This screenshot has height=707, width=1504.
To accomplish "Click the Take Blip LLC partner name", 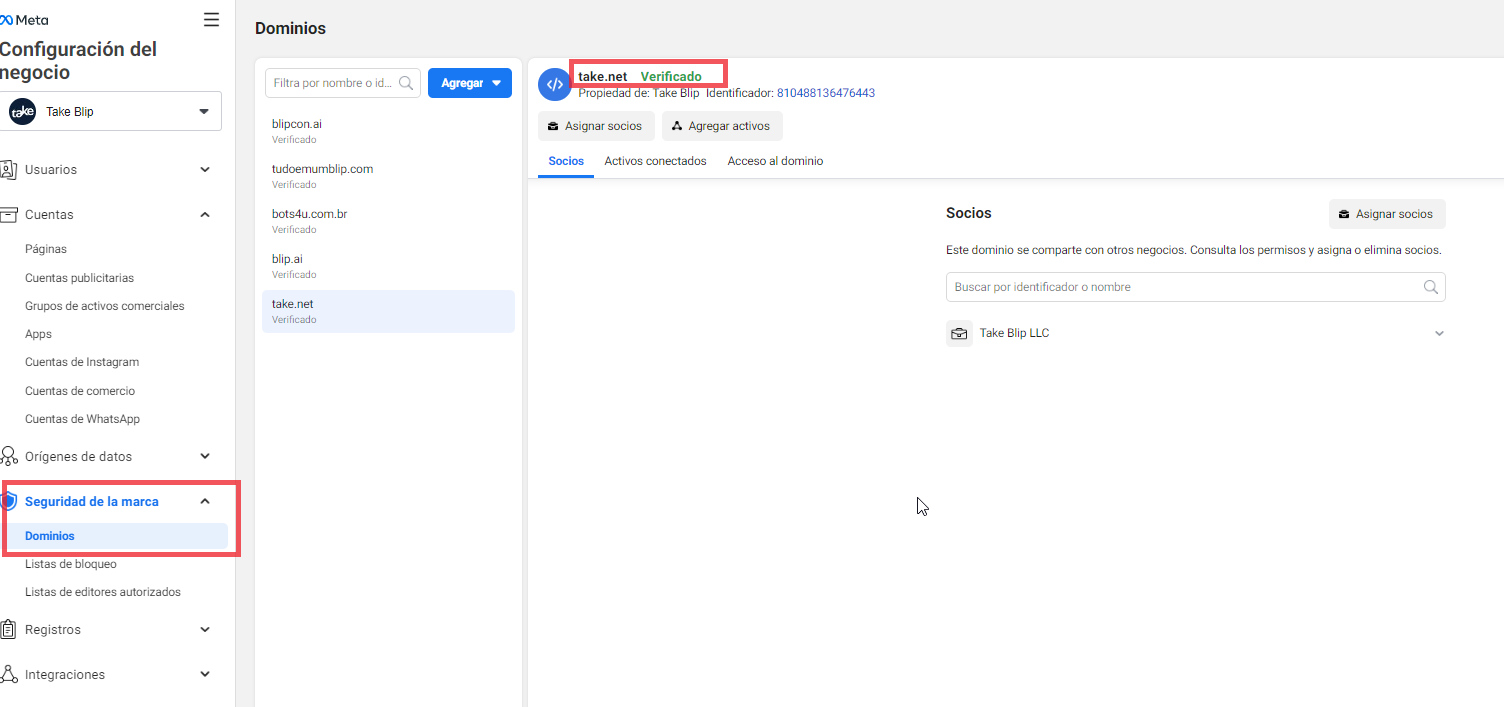I will point(1014,333).
